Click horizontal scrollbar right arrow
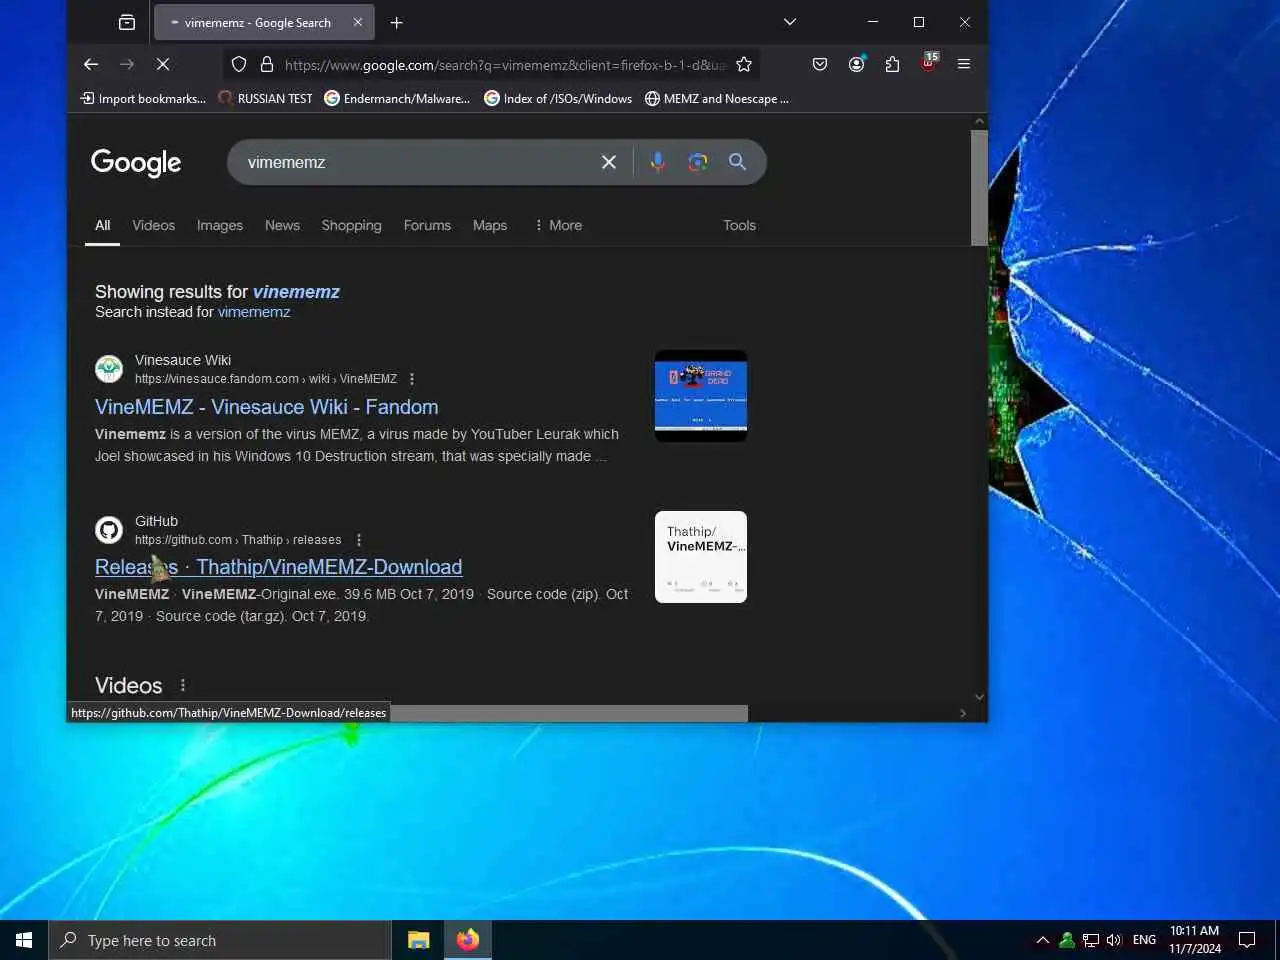 coord(963,713)
